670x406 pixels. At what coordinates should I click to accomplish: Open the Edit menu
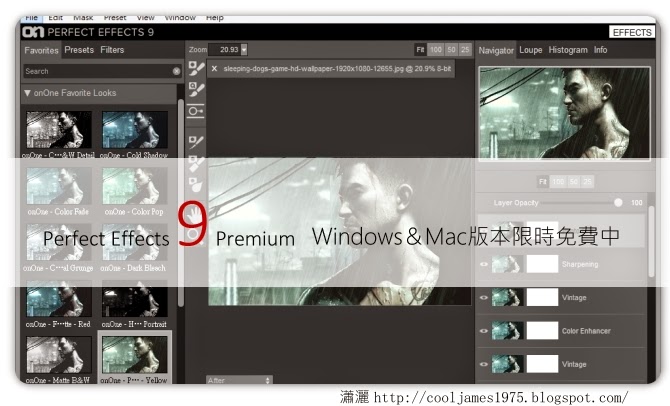click(56, 18)
